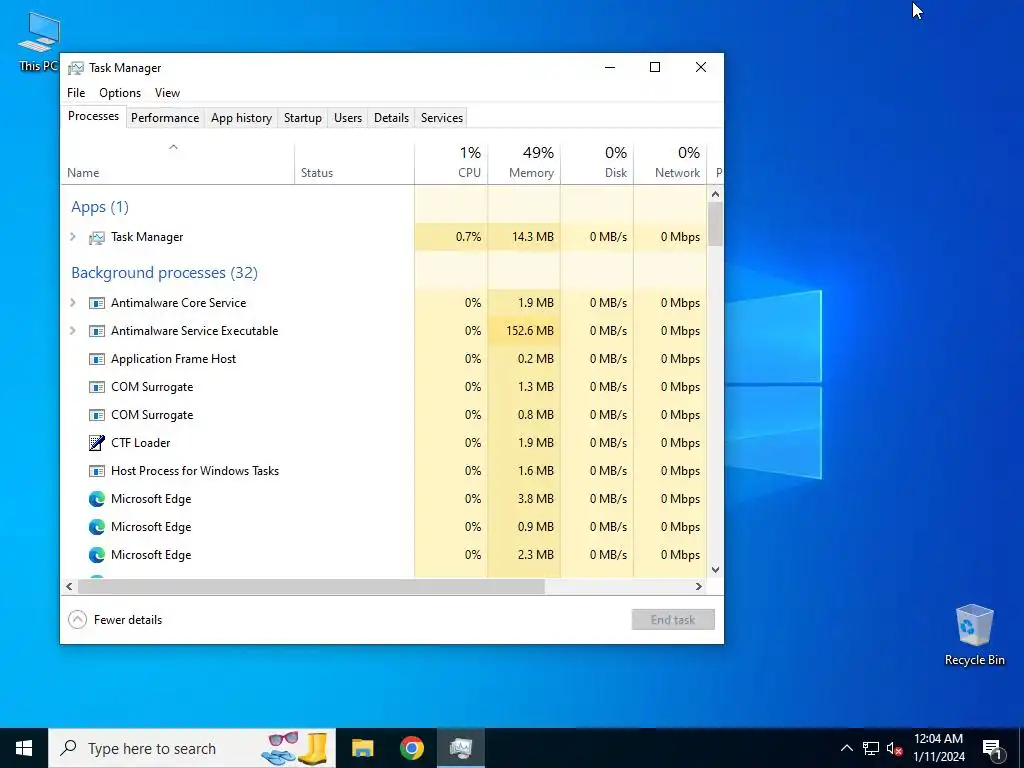Screen dimensions: 1024x768
Task: Show hidden system tray icons
Action: pyautogui.click(x=846, y=748)
